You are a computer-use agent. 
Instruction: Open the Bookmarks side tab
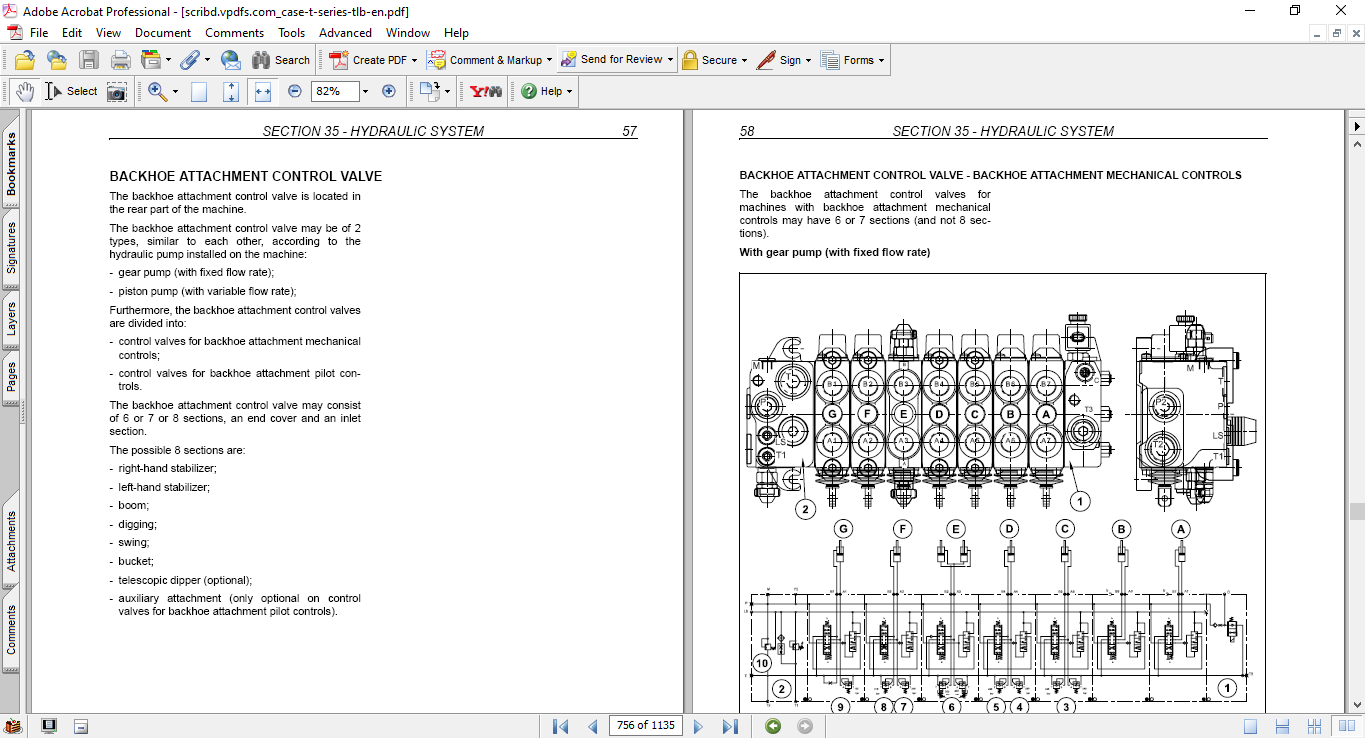click(11, 164)
